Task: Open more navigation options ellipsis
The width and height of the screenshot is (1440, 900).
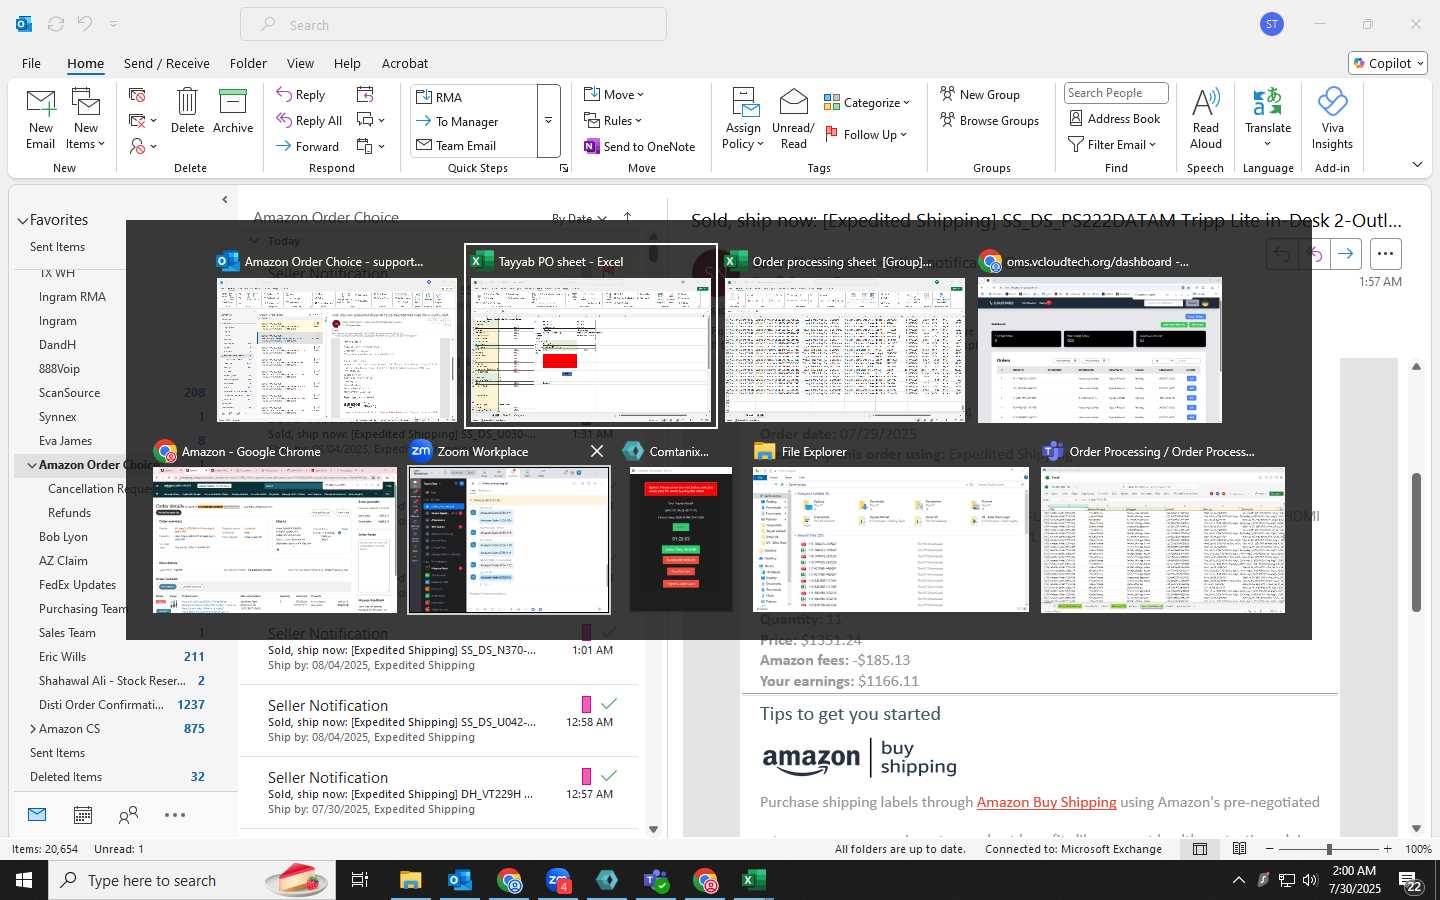Action: [x=175, y=815]
